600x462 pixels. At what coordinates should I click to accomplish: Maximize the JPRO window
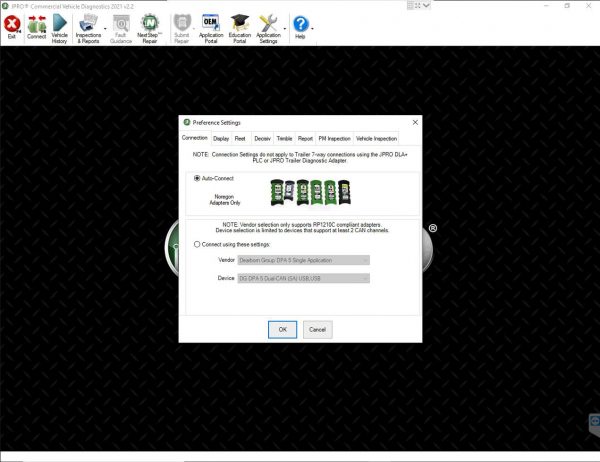pyautogui.click(x=567, y=6)
